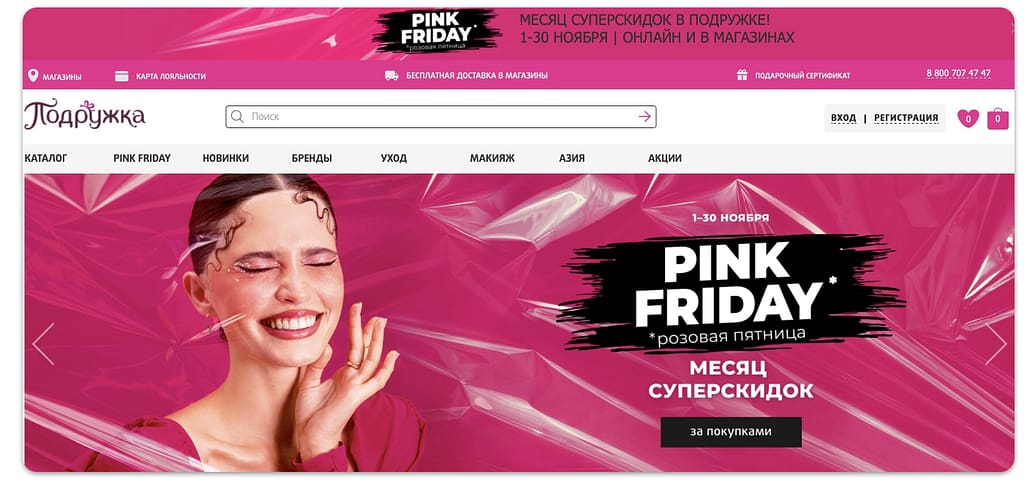The image size is (1024, 494).
Task: Click the loyalty card icon
Action: 121,76
